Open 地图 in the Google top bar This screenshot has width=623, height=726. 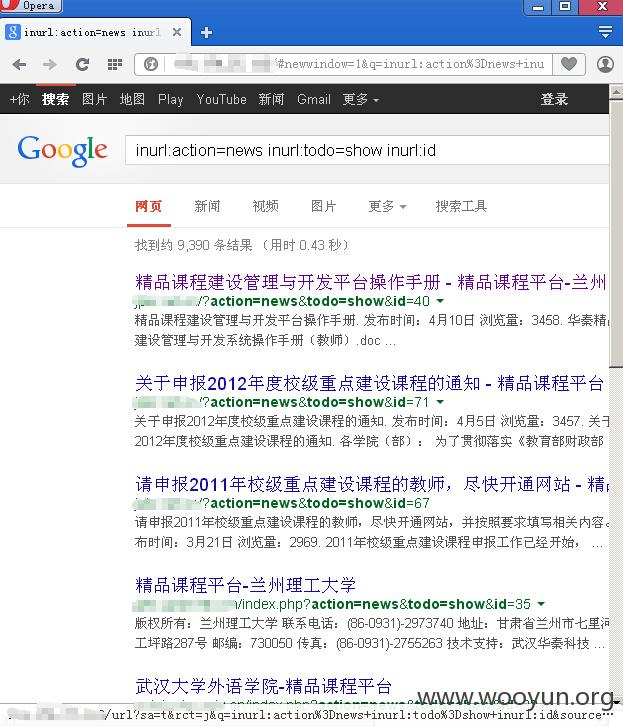coord(132,99)
